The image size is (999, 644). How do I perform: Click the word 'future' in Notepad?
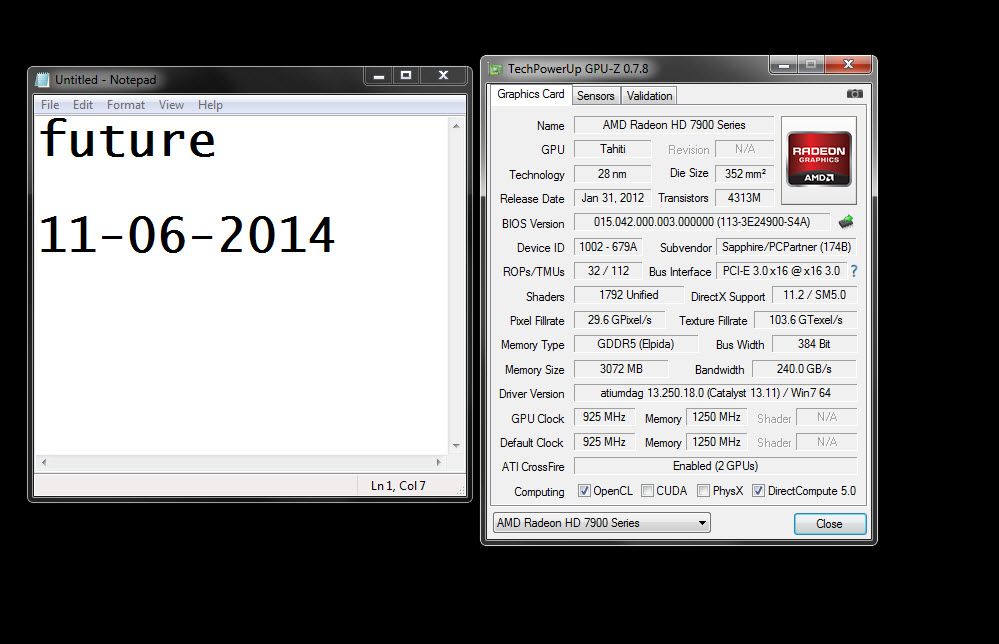tap(127, 139)
